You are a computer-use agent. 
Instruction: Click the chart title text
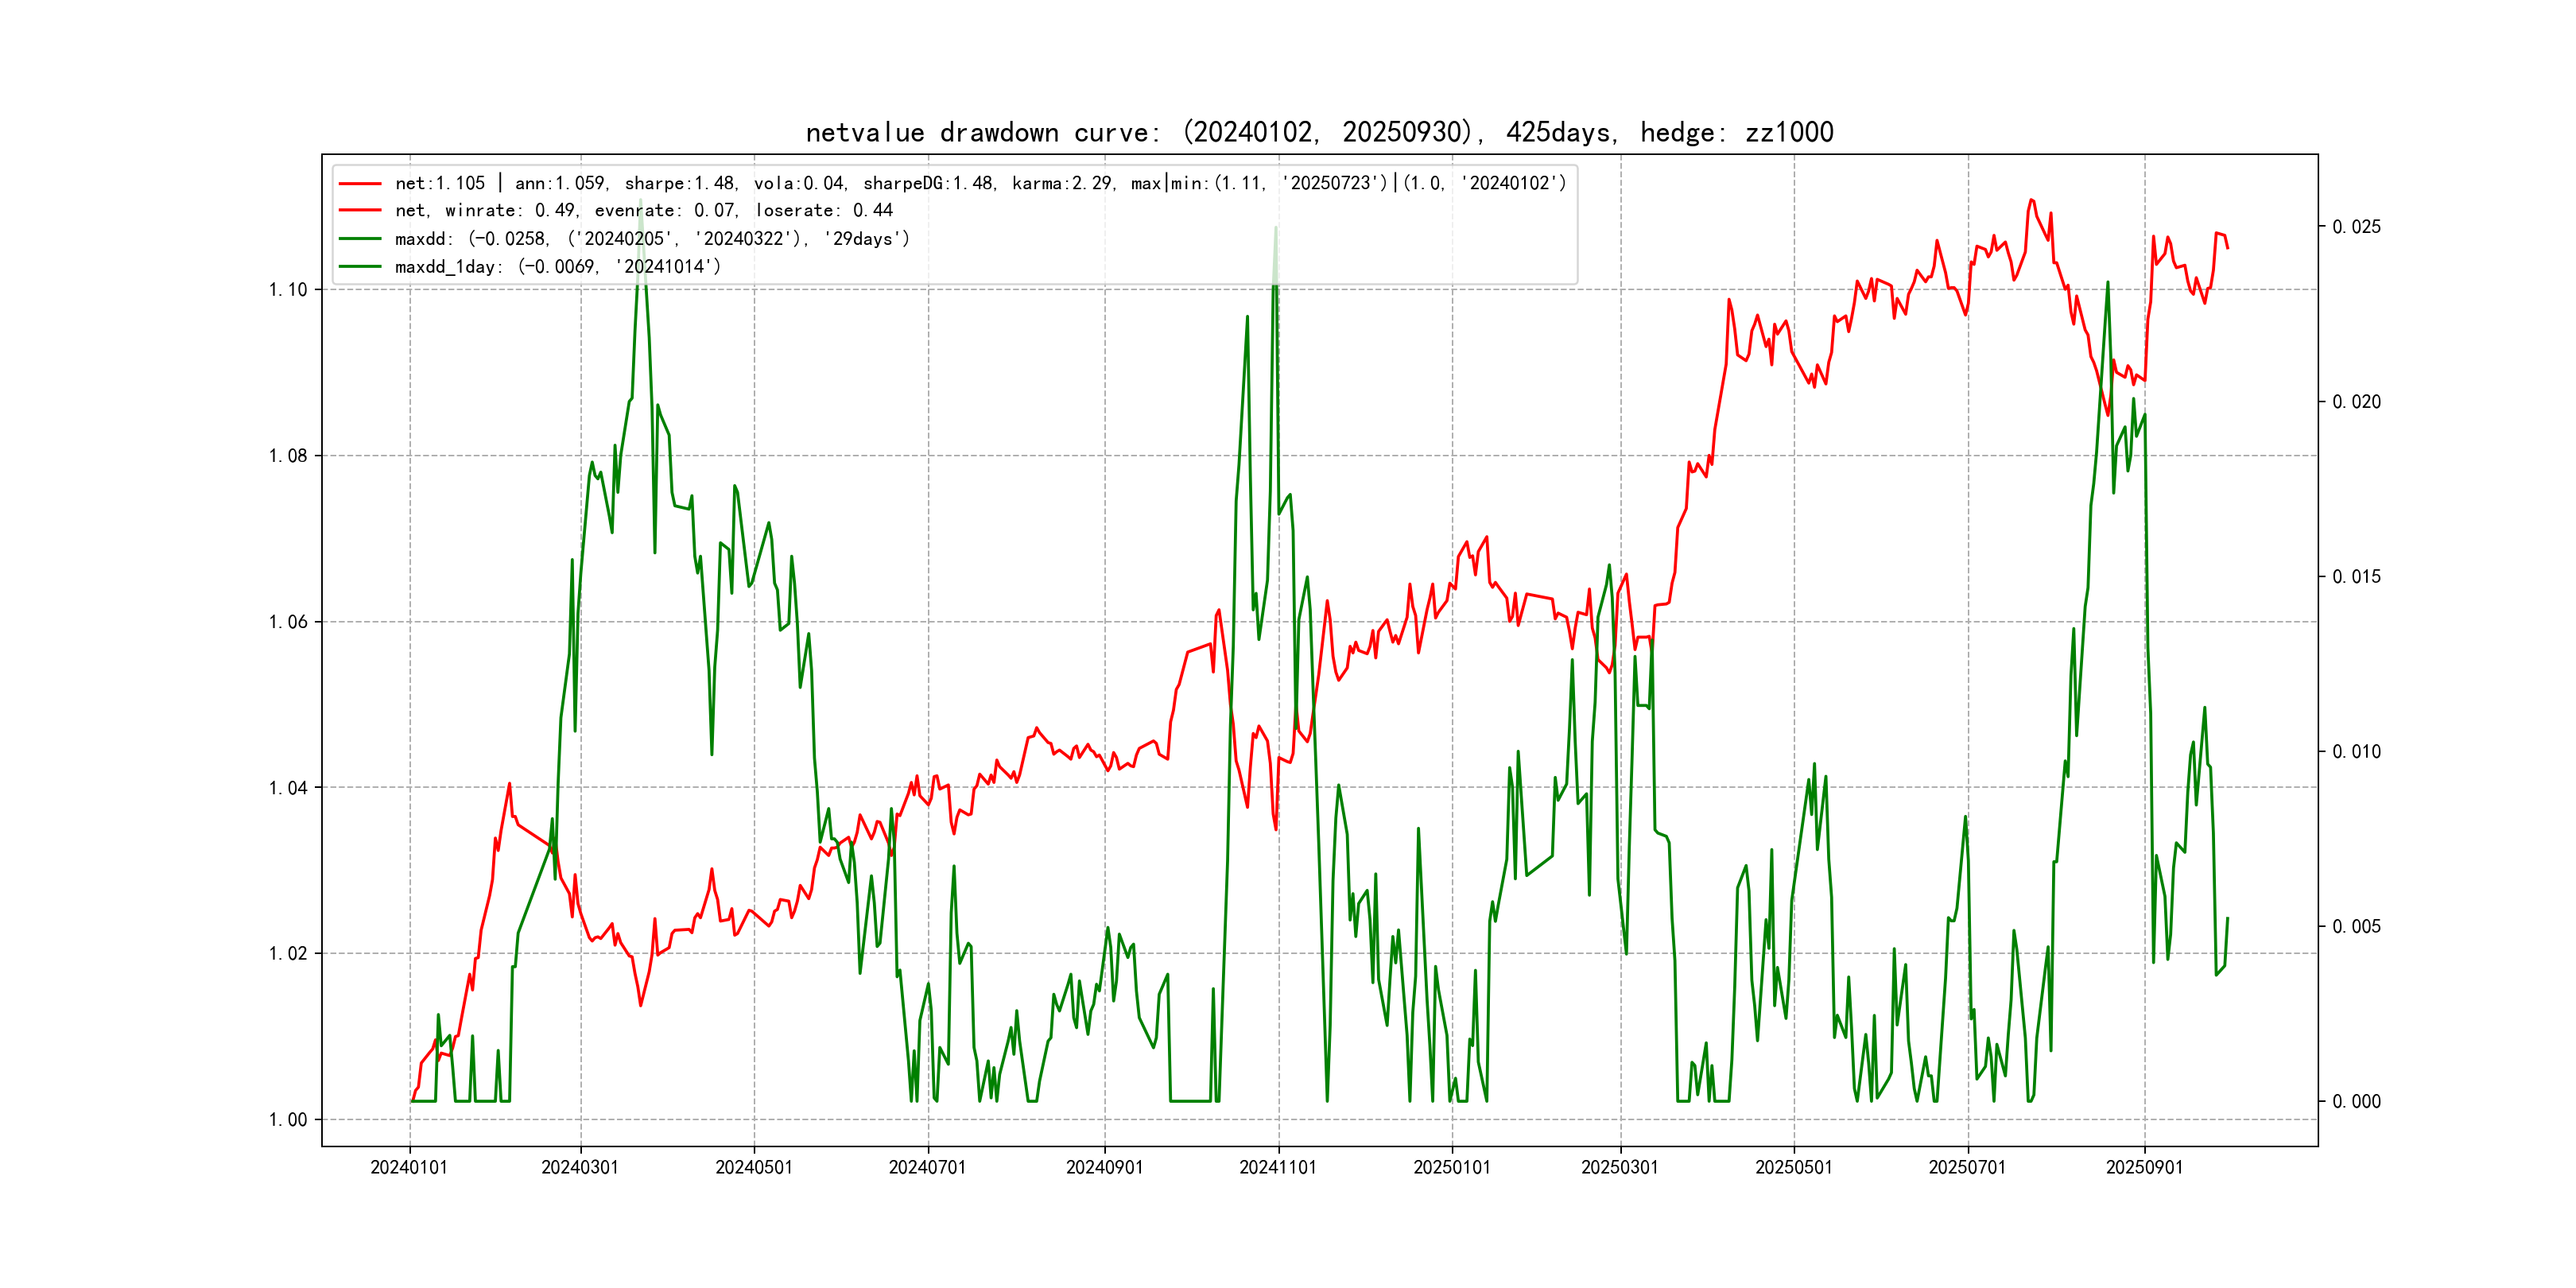(x=1319, y=133)
